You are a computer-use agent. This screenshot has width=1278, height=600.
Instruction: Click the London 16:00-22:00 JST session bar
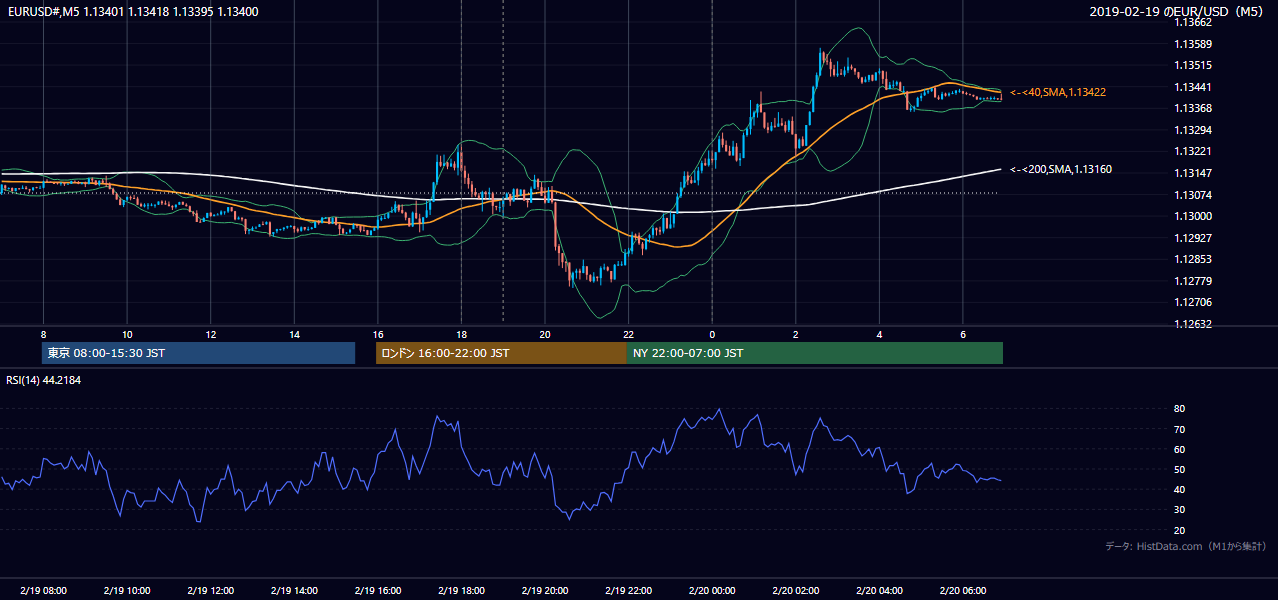(x=501, y=353)
